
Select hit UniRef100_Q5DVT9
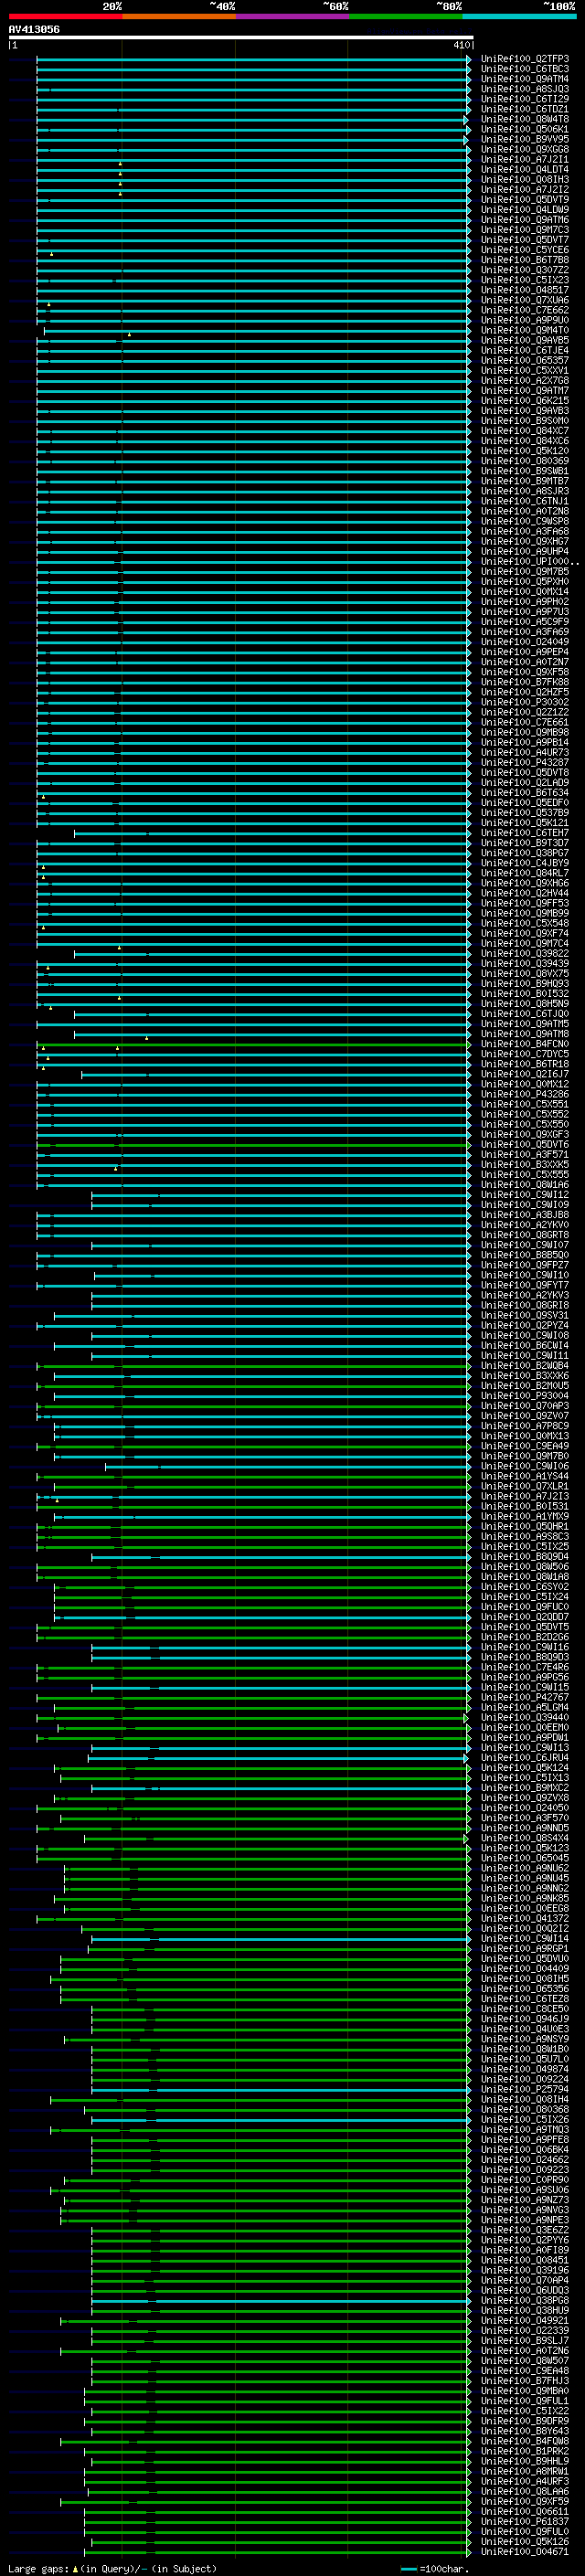(525, 199)
